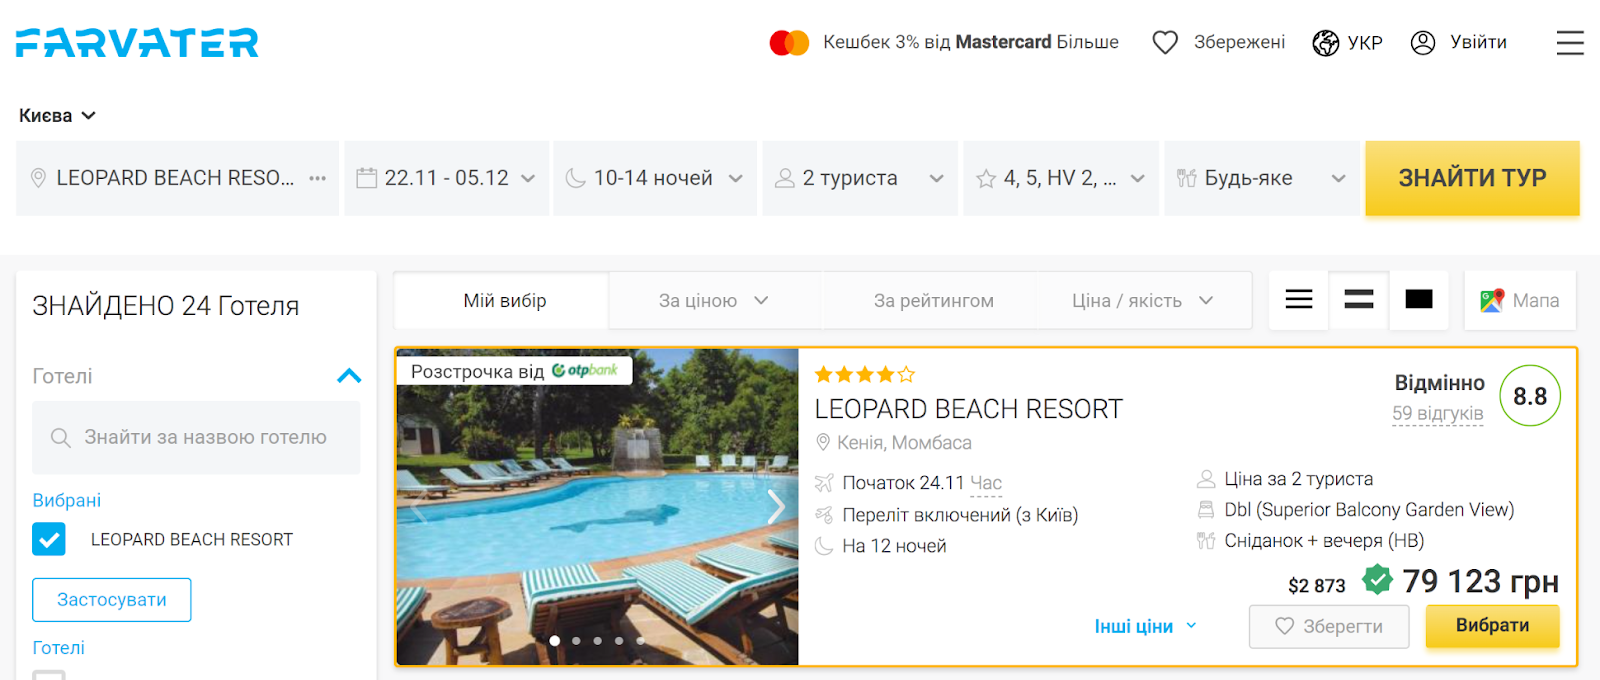This screenshot has width=1600, height=680.
Task: Switch to medium two-row view icon
Action: point(1359,299)
